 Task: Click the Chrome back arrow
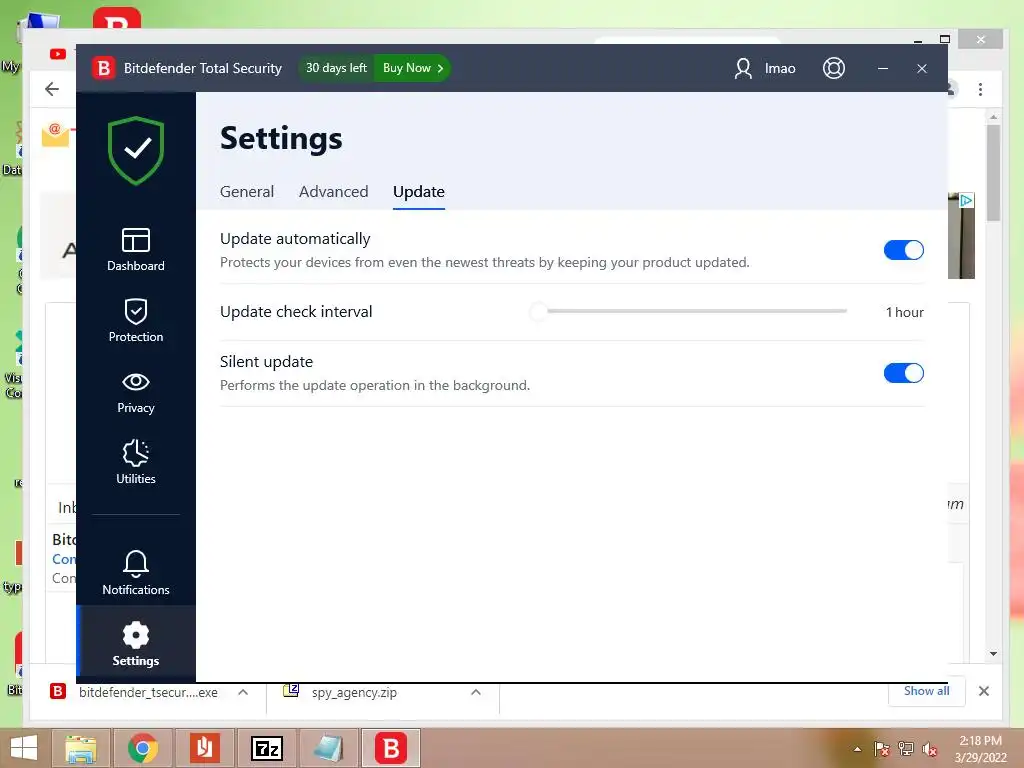tap(52, 89)
